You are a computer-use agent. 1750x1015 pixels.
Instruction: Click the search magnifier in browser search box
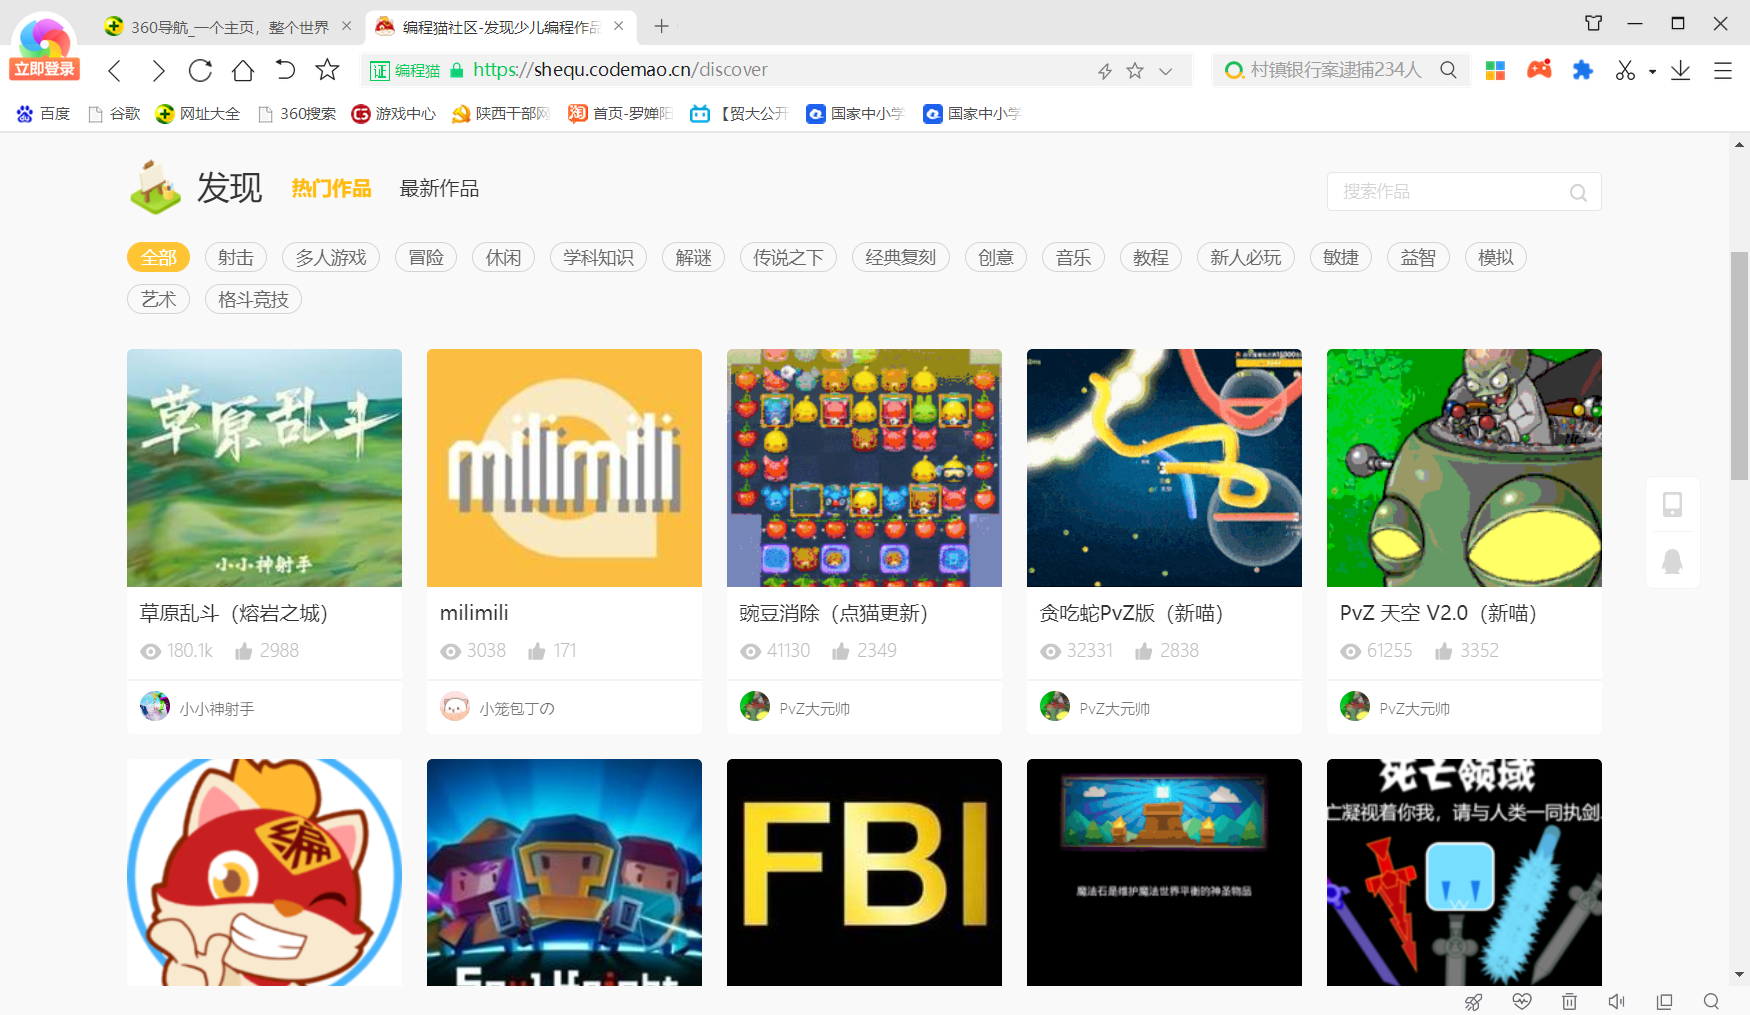[x=1448, y=70]
